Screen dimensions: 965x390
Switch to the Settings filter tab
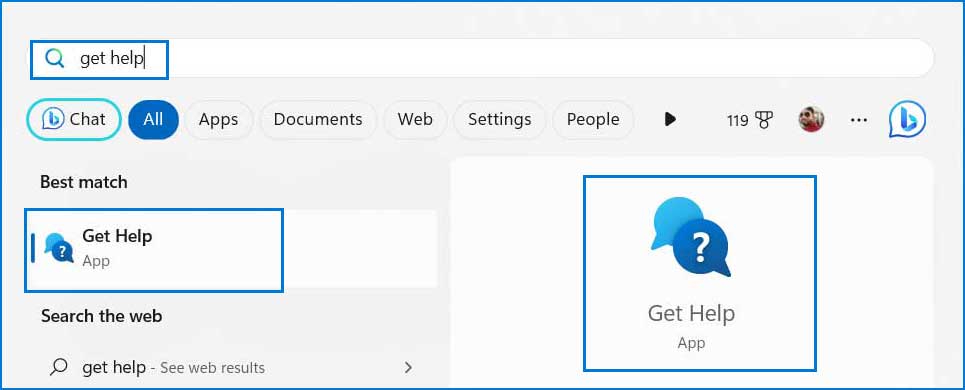(499, 119)
